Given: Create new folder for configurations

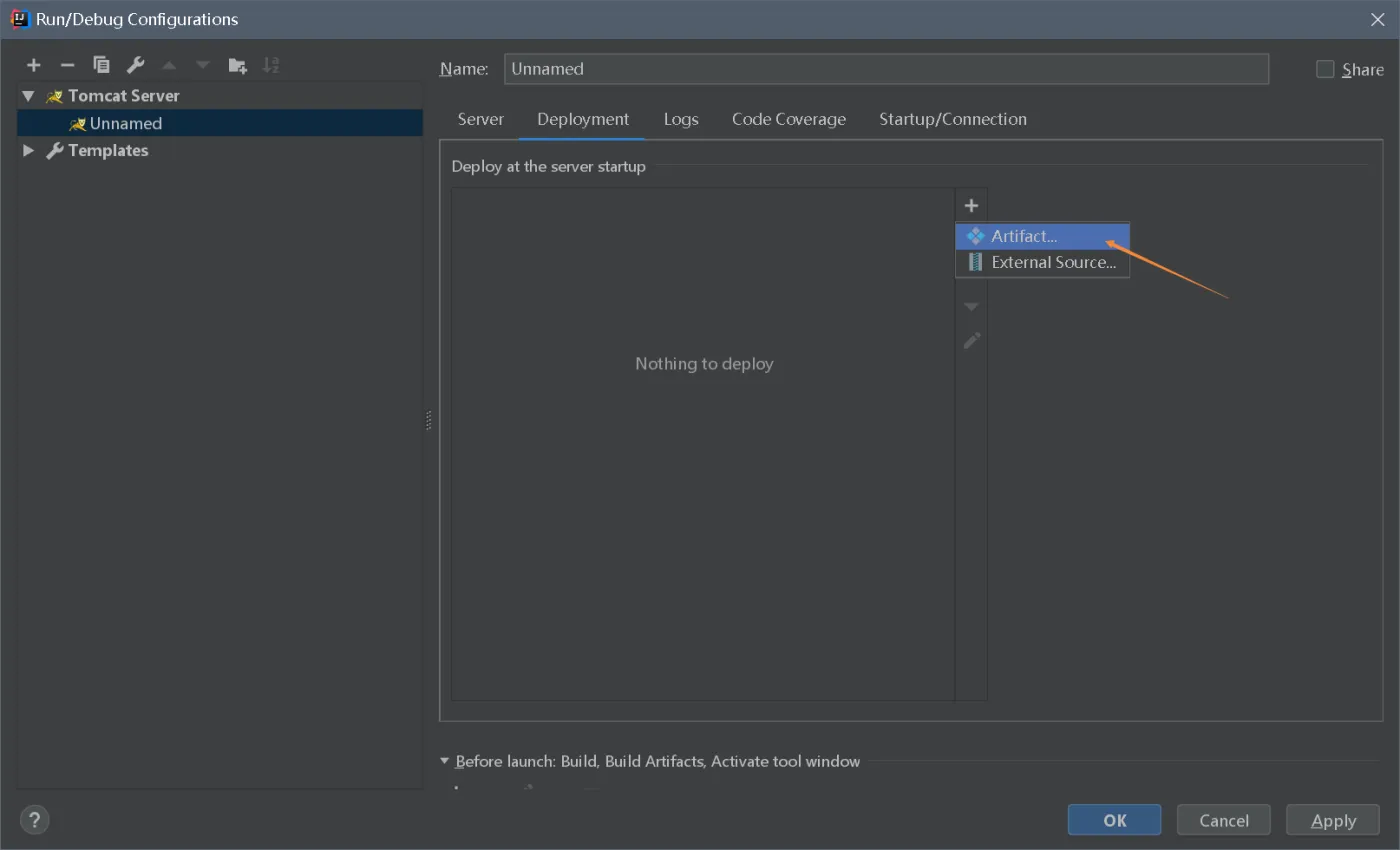Looking at the screenshot, I should 237,65.
